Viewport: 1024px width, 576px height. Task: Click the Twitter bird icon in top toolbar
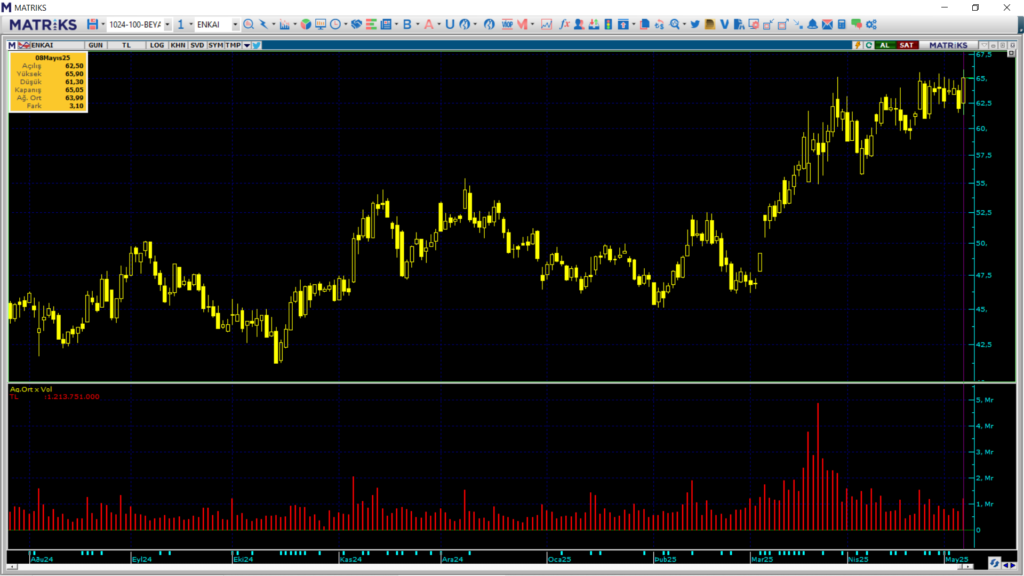(x=695, y=24)
